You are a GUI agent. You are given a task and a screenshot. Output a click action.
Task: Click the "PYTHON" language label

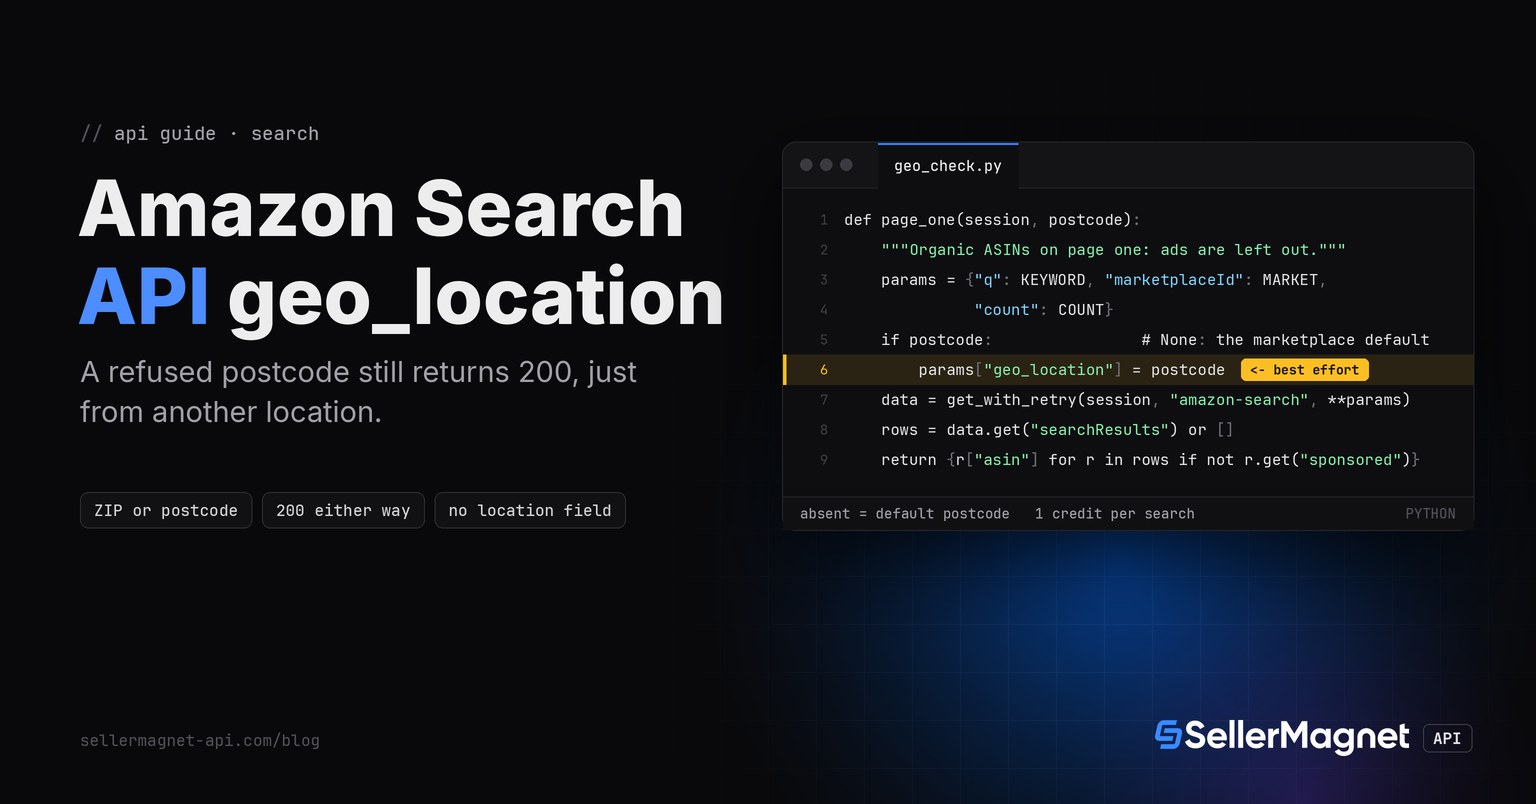click(1431, 514)
